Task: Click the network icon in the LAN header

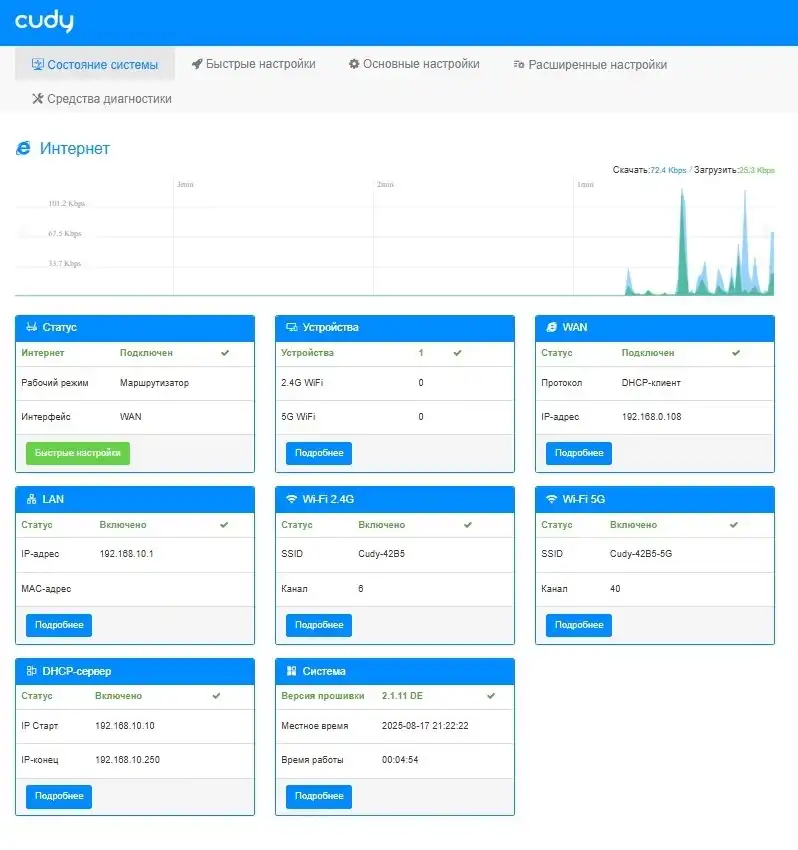Action: (31, 499)
